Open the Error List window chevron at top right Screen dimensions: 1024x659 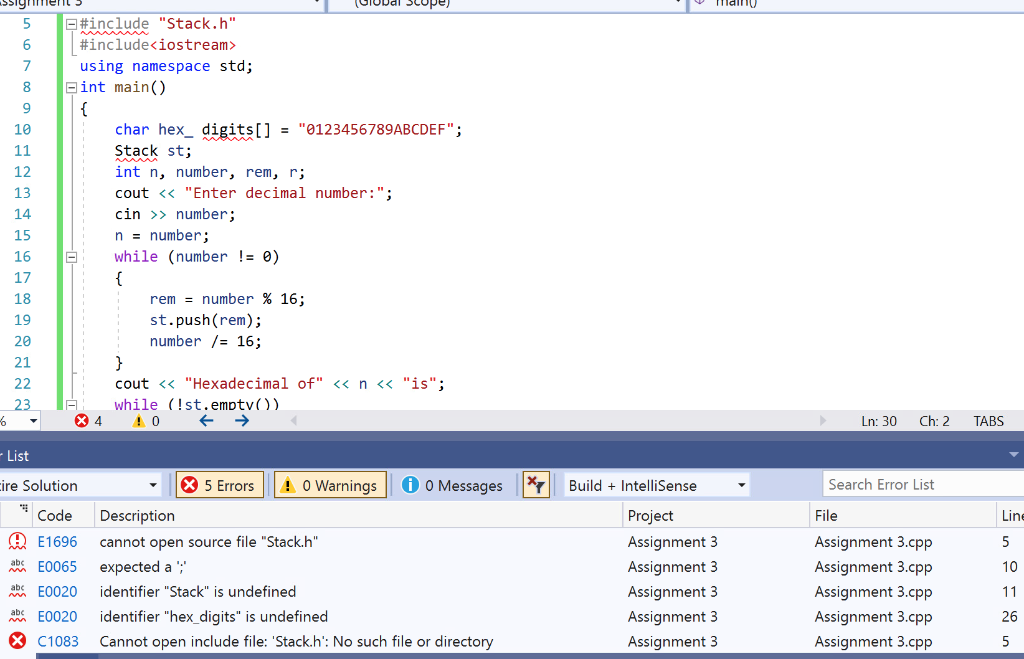click(1015, 455)
